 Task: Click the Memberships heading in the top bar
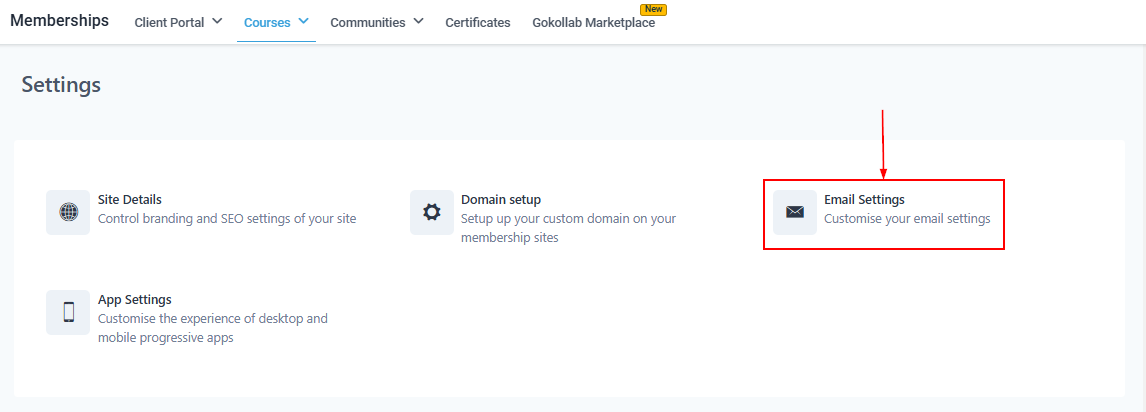coord(59,21)
